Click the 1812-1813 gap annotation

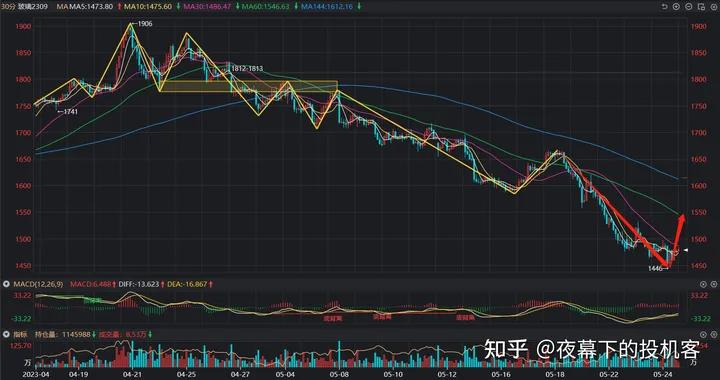[247, 68]
